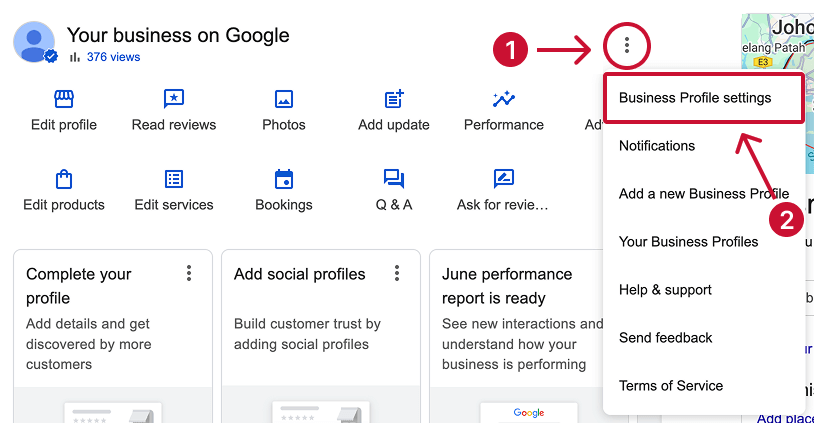Click Build customer trust by adding text
The image size is (814, 423).
click(307, 334)
